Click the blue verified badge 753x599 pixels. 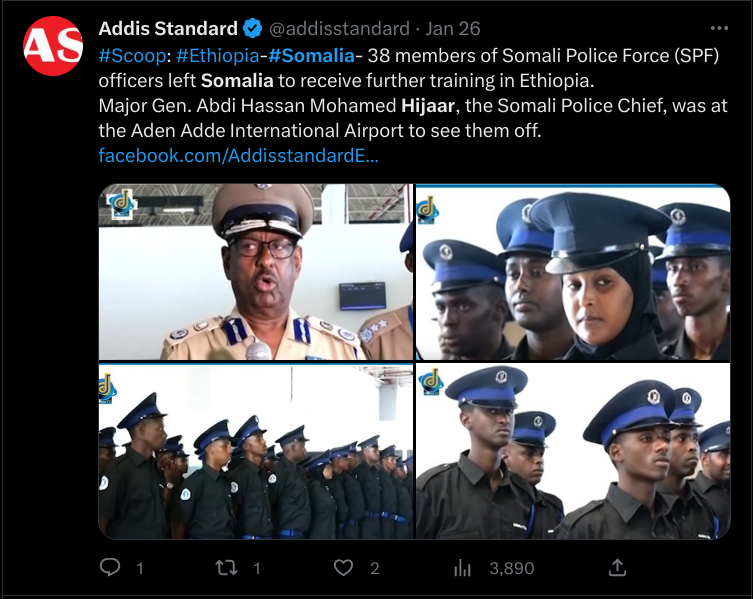254,28
